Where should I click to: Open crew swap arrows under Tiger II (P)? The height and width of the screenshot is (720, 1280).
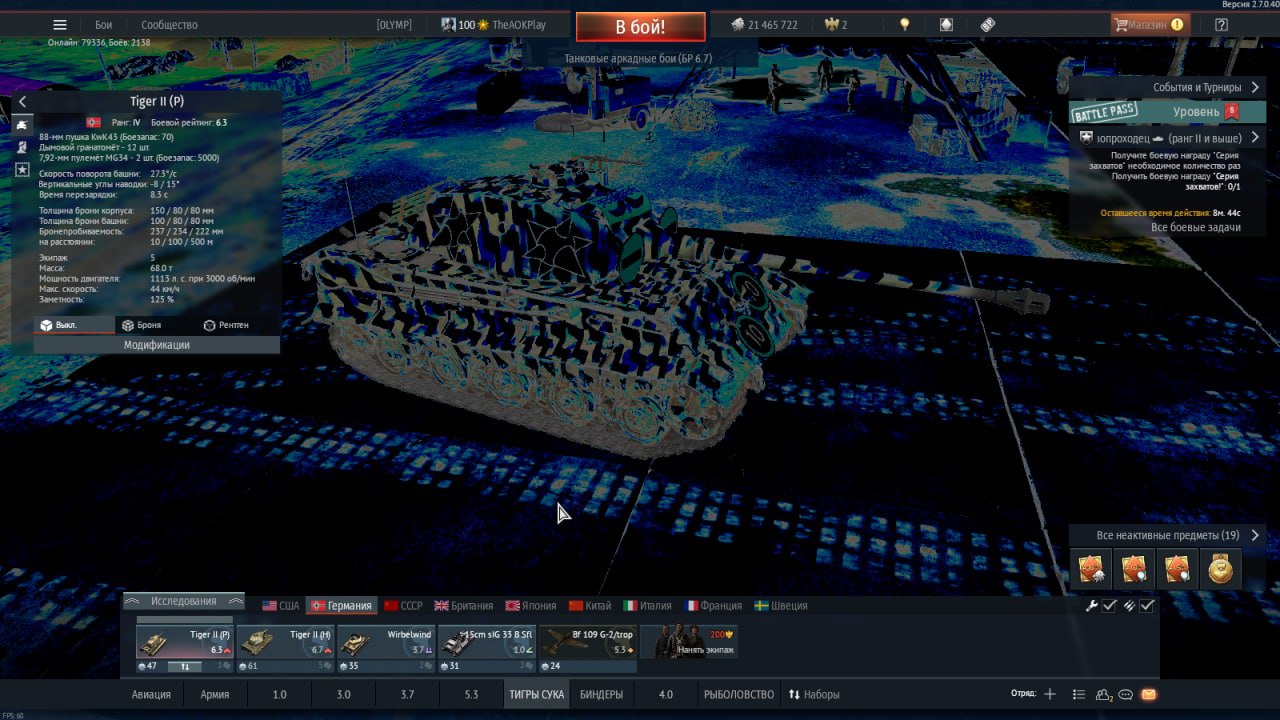[185, 666]
